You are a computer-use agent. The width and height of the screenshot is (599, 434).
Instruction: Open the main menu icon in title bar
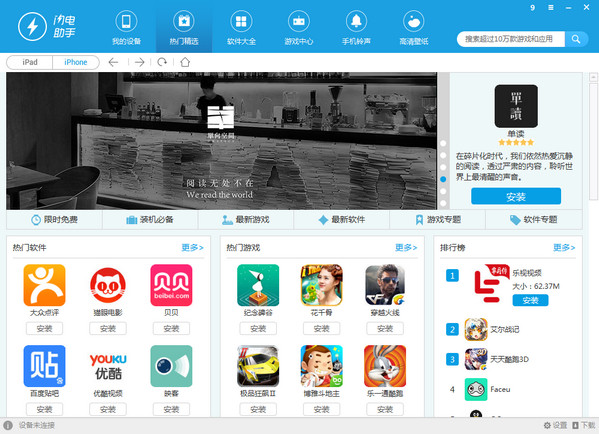pos(550,8)
